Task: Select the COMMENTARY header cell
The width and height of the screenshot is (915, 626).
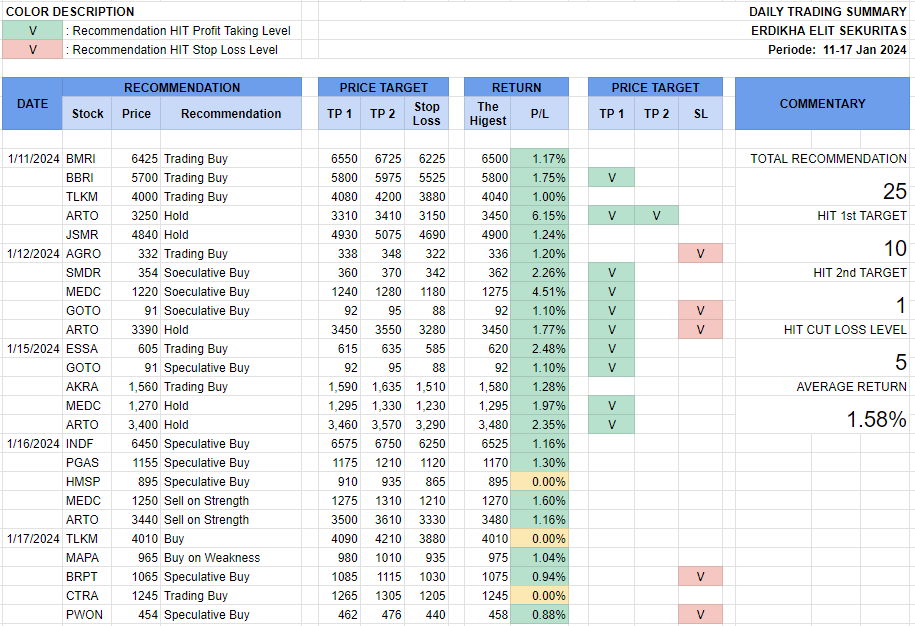Action: 822,104
